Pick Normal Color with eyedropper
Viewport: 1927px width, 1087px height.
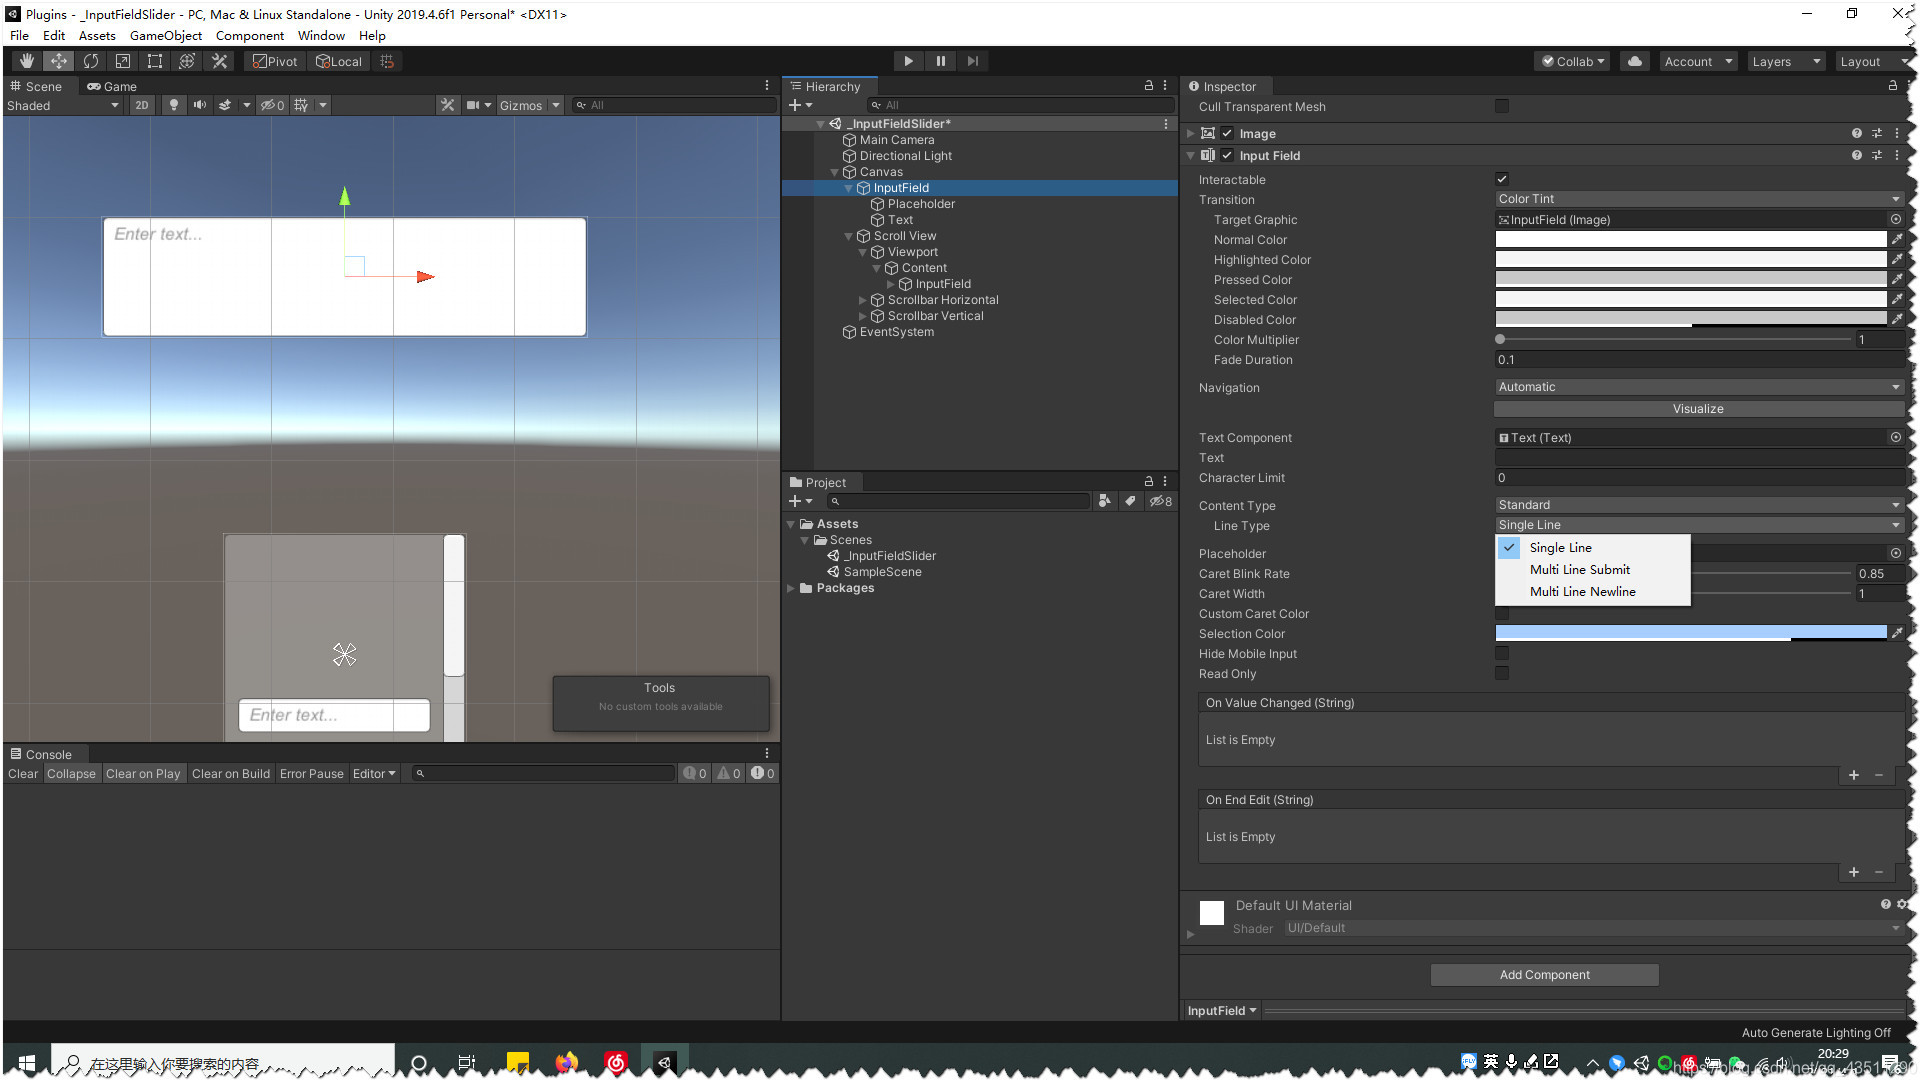coord(1896,240)
